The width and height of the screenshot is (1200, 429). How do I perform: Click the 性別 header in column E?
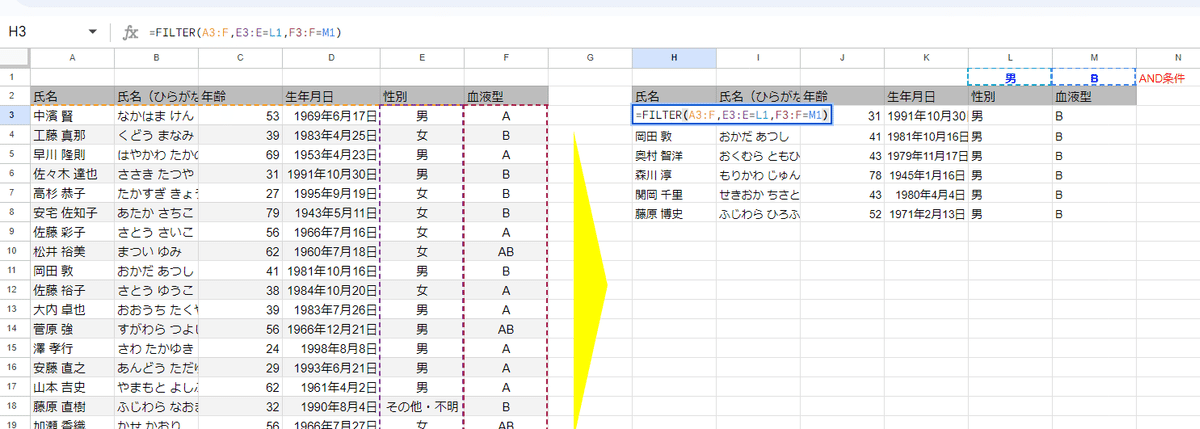click(422, 97)
